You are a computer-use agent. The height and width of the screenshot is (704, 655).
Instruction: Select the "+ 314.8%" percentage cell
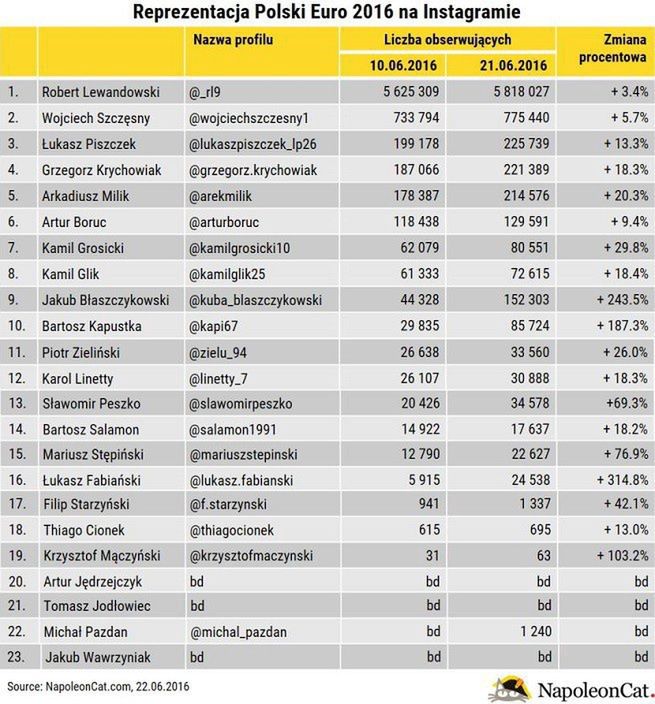pos(614,478)
